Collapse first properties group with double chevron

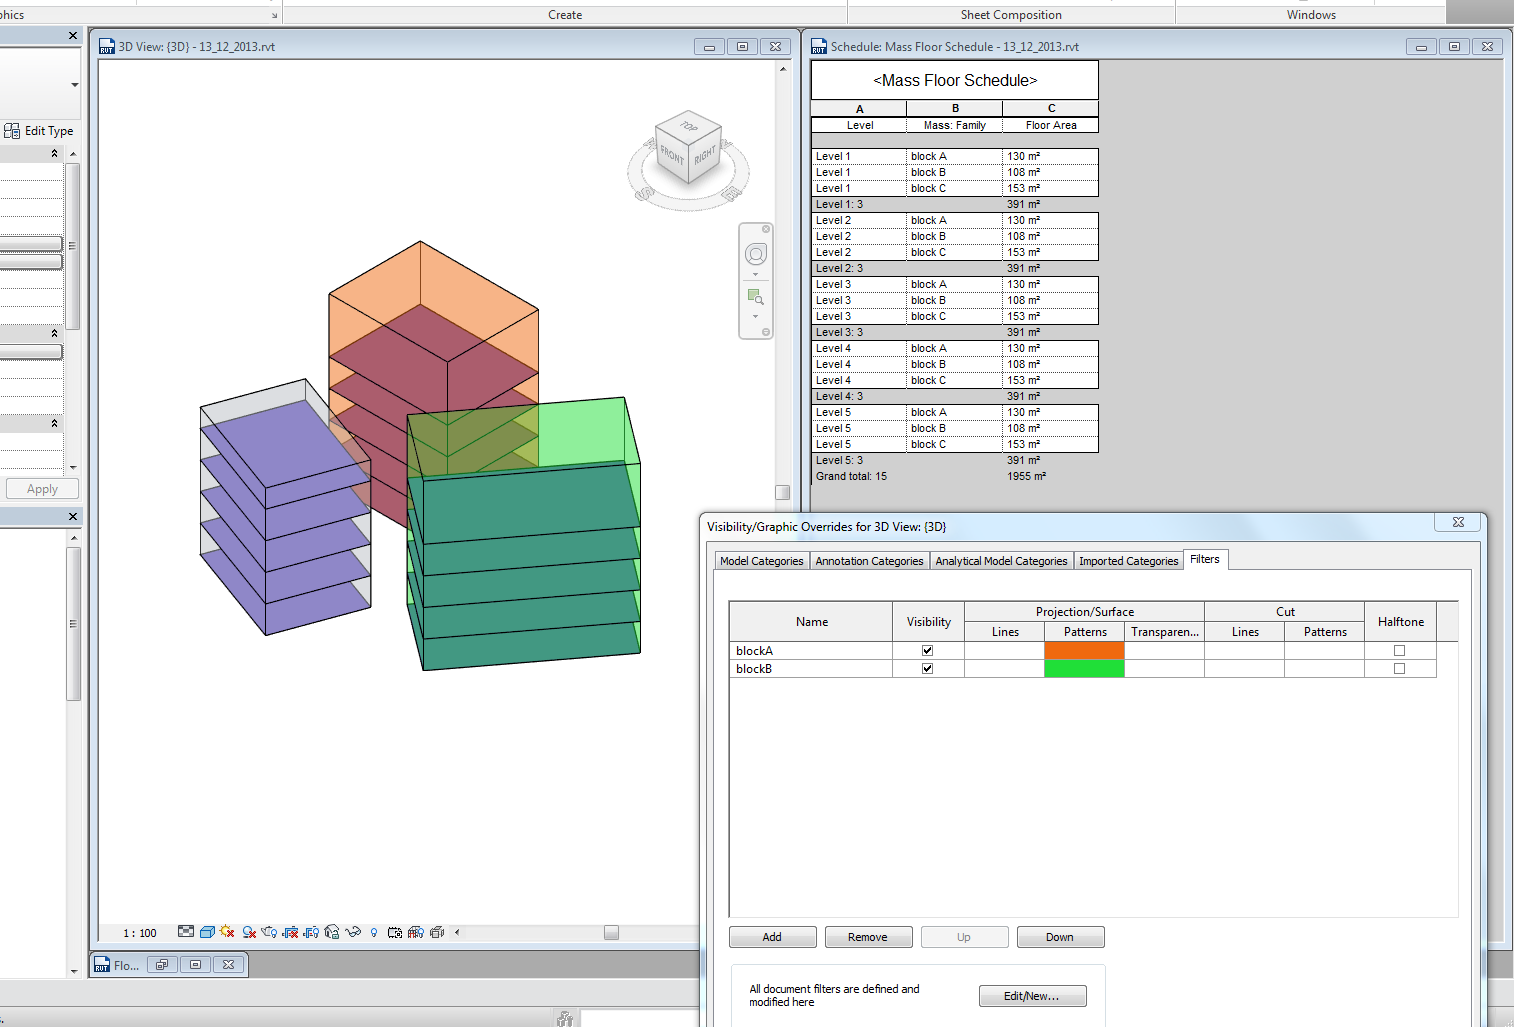(54, 153)
